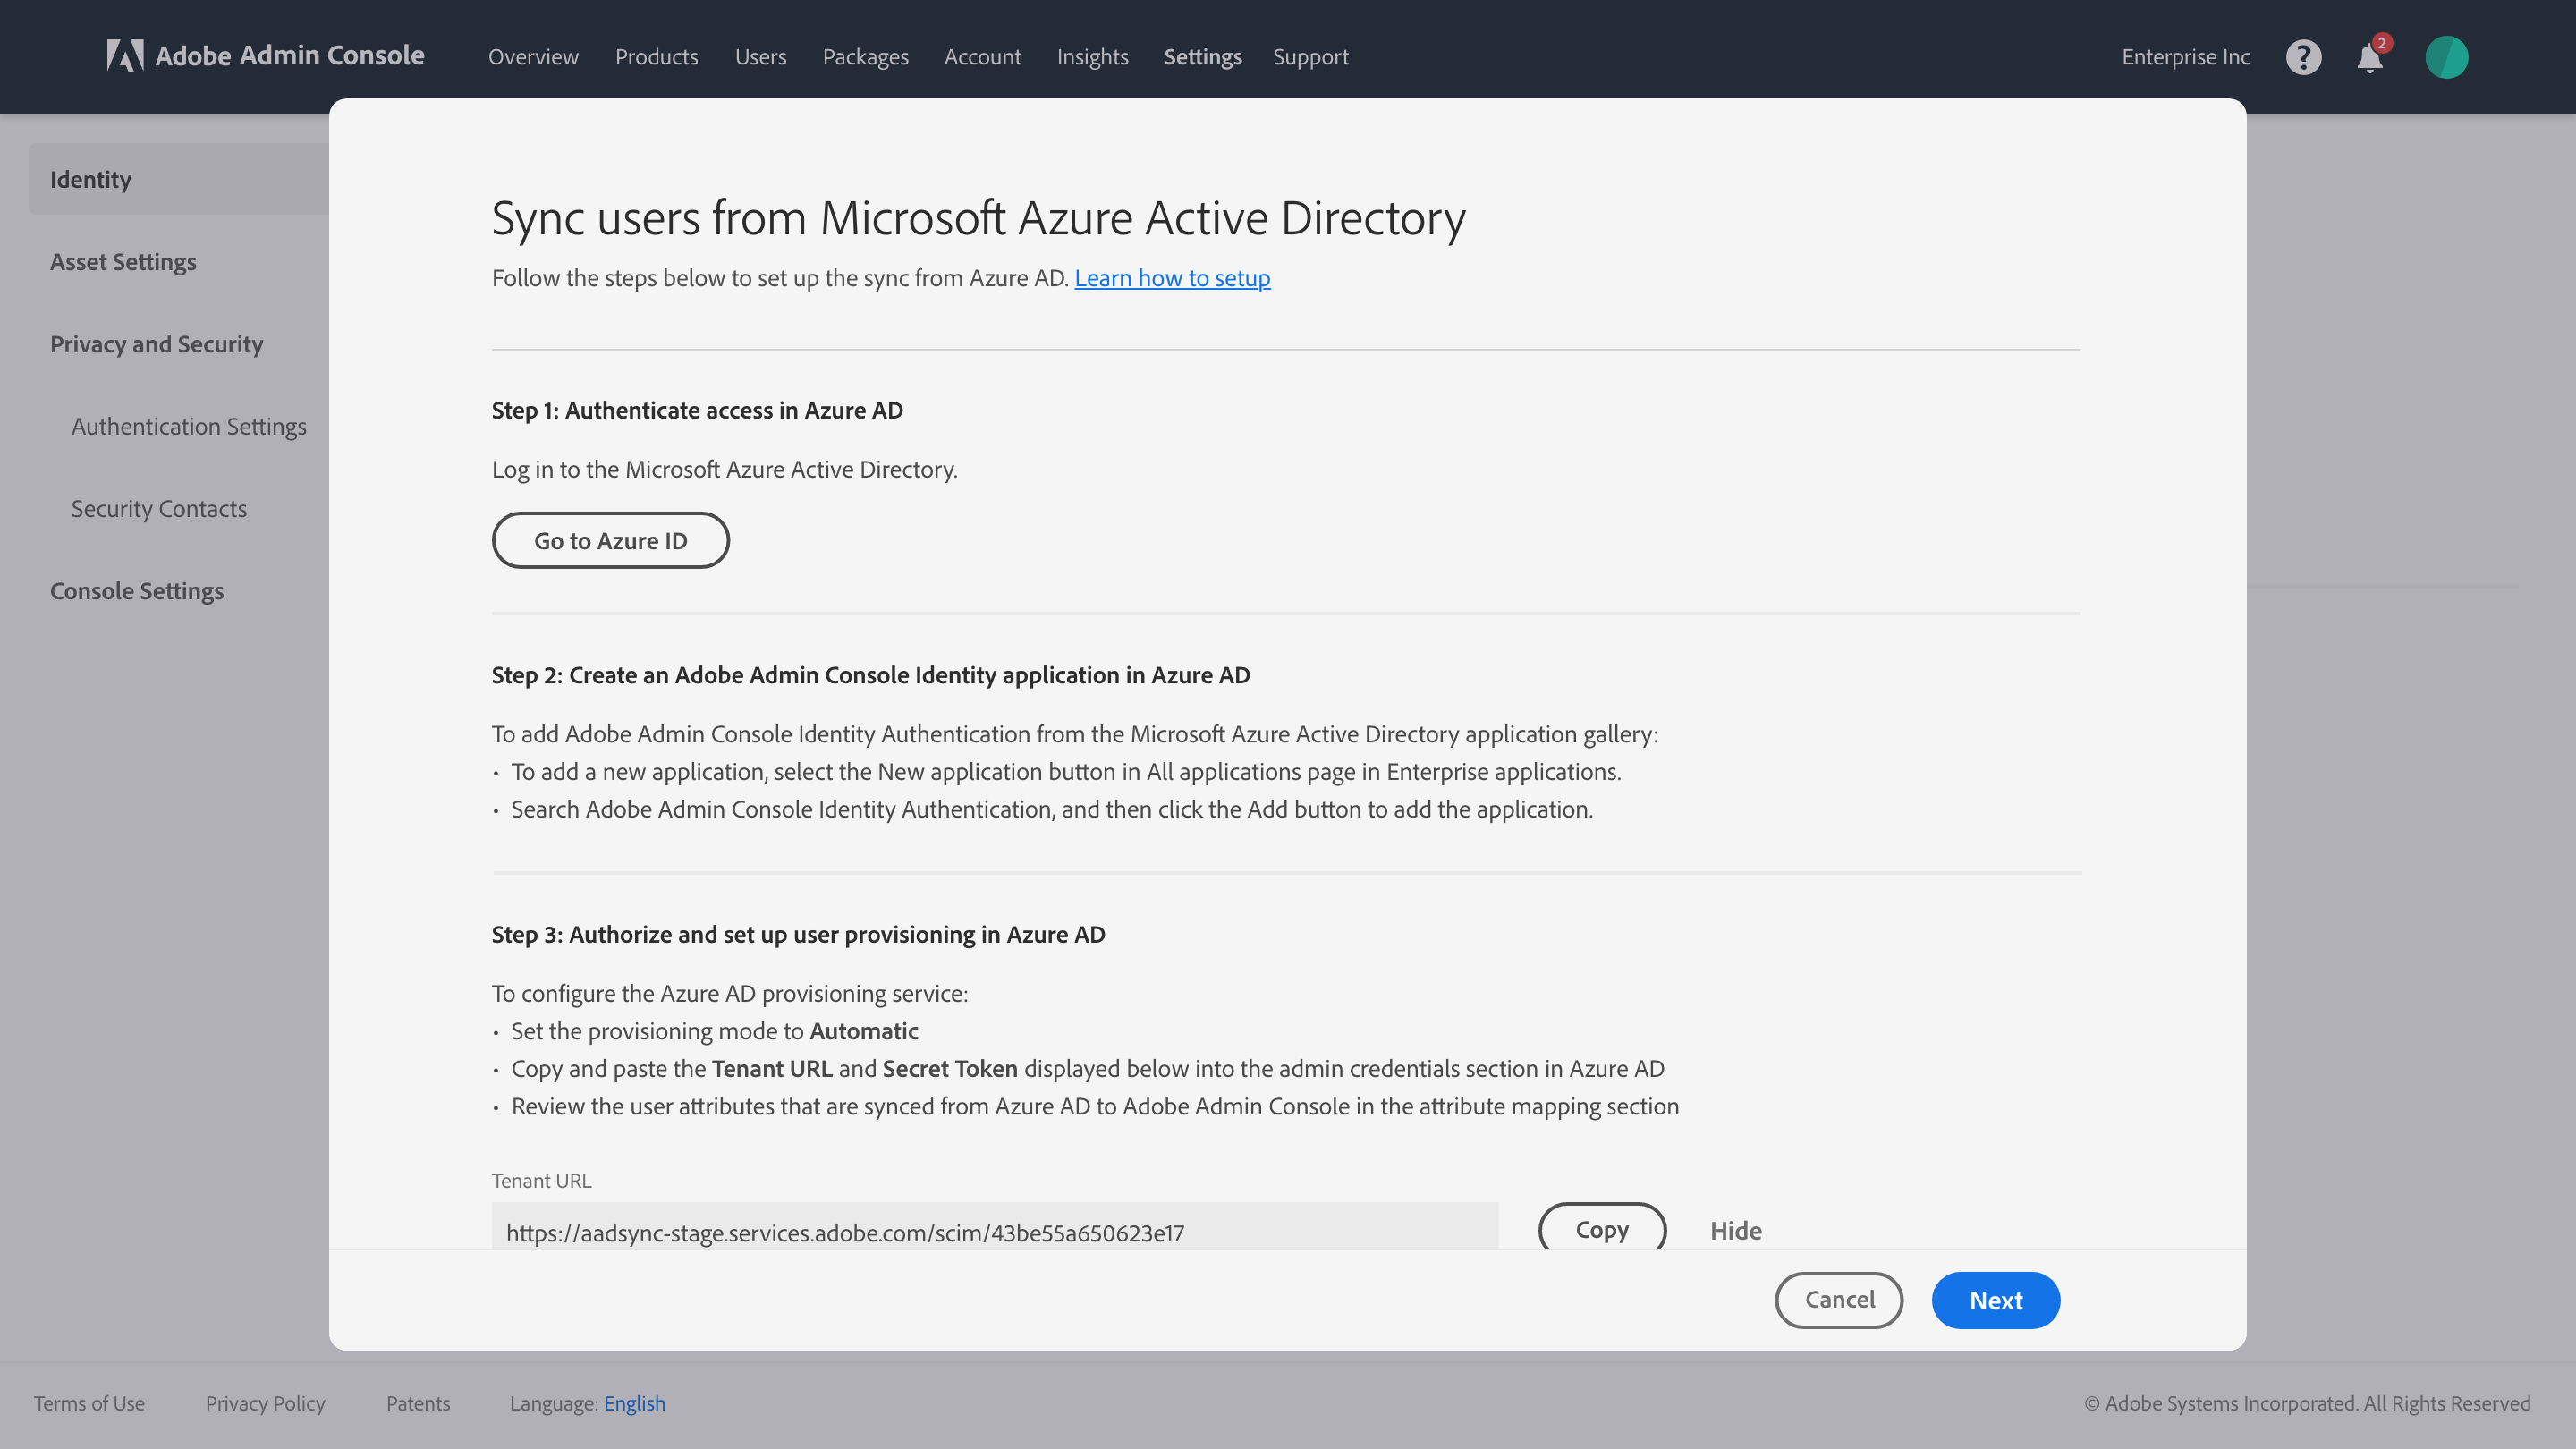Image resolution: width=2576 pixels, height=1449 pixels.
Task: Click the Tenant URL label
Action: [x=541, y=1180]
